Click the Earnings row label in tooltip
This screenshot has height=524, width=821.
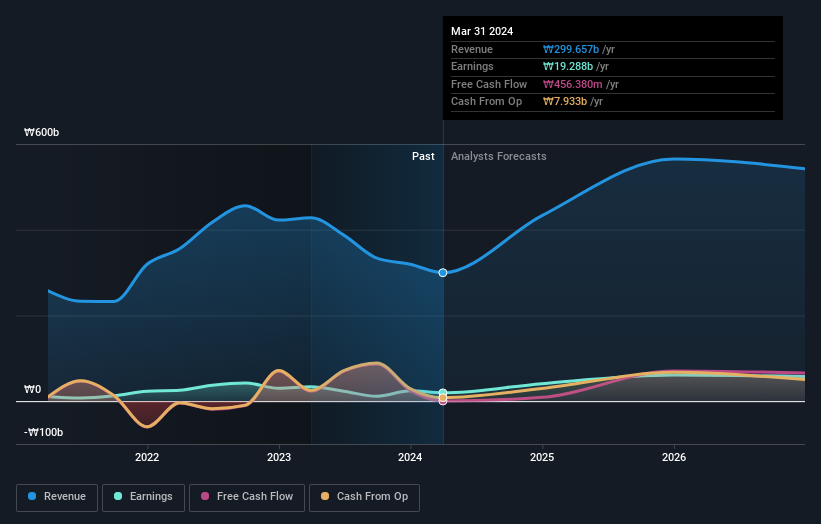472,66
